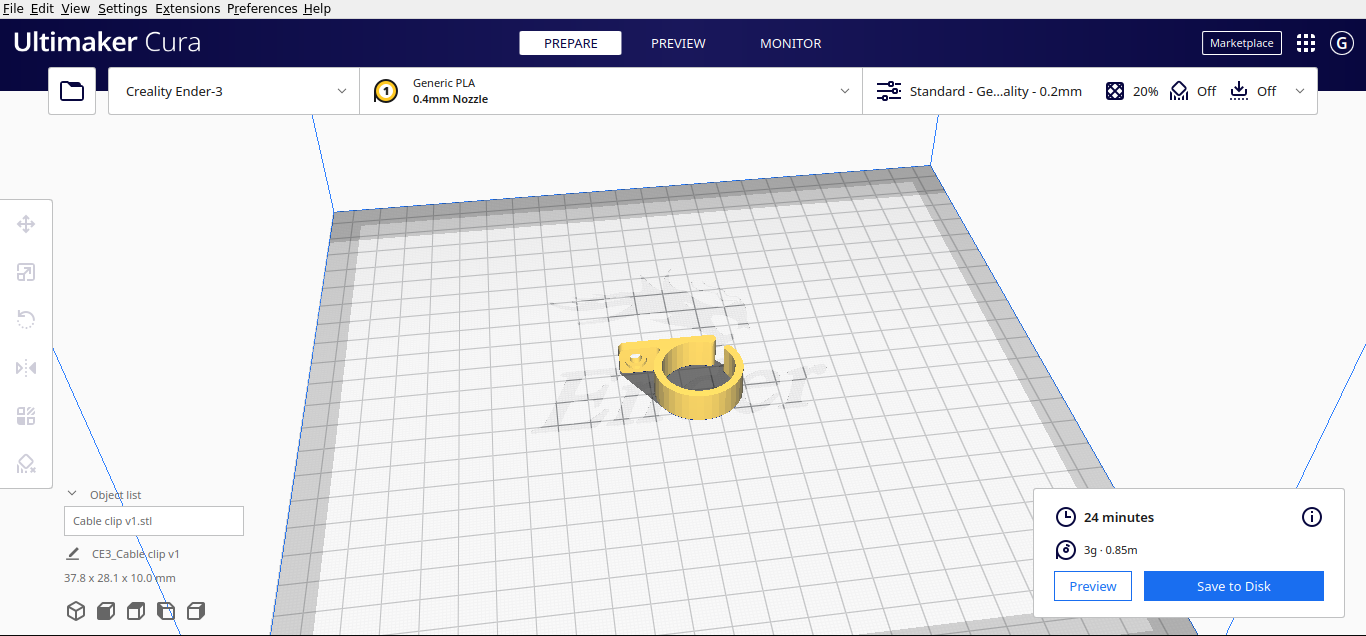Click the pencil icon to rename job

[x=72, y=554]
